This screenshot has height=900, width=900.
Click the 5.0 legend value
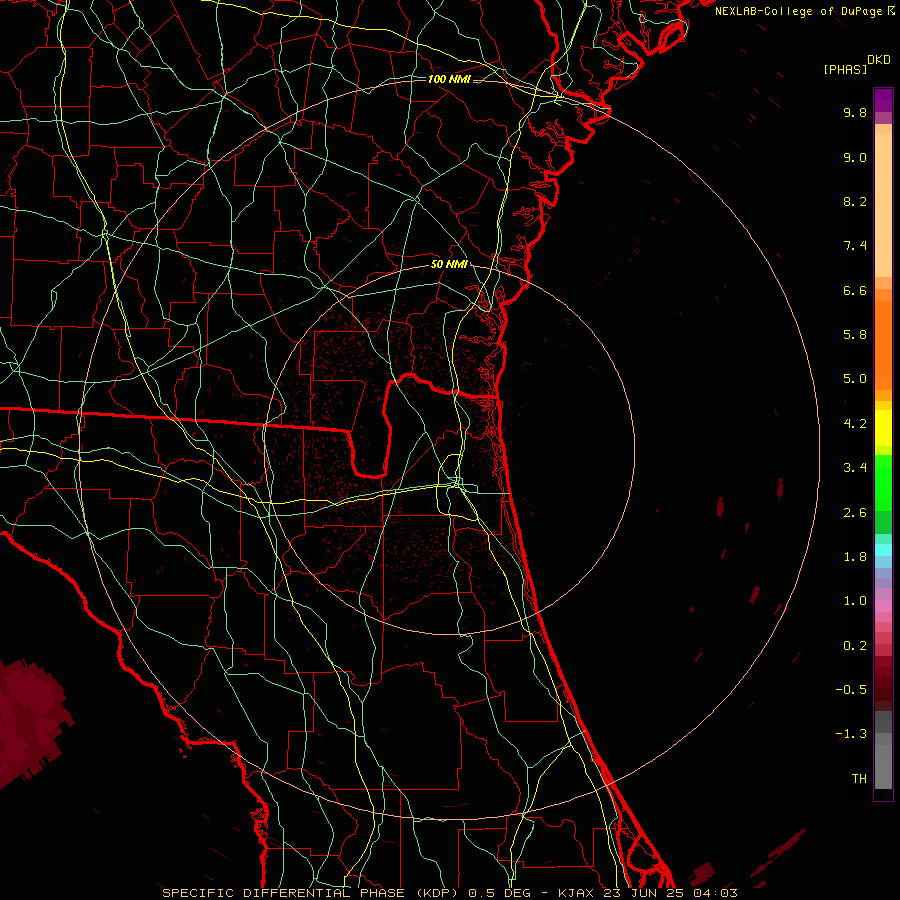[x=855, y=379]
